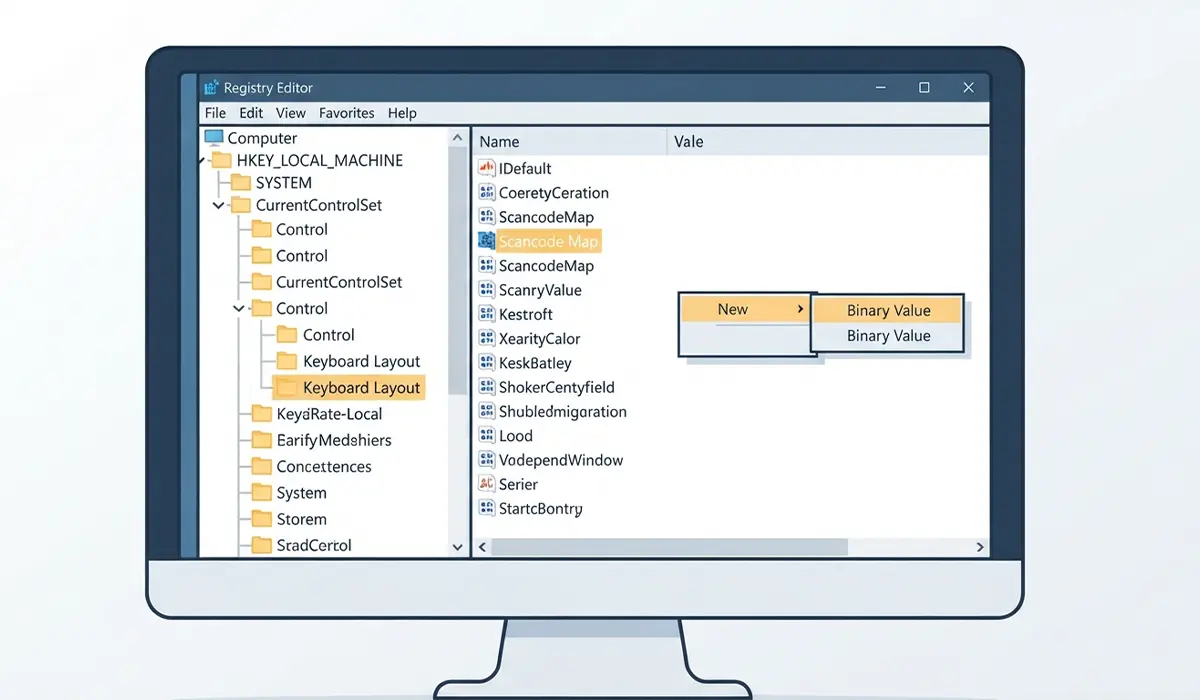1200x700 pixels.
Task: Select the SradCerrol key label
Action: pyautogui.click(x=314, y=545)
